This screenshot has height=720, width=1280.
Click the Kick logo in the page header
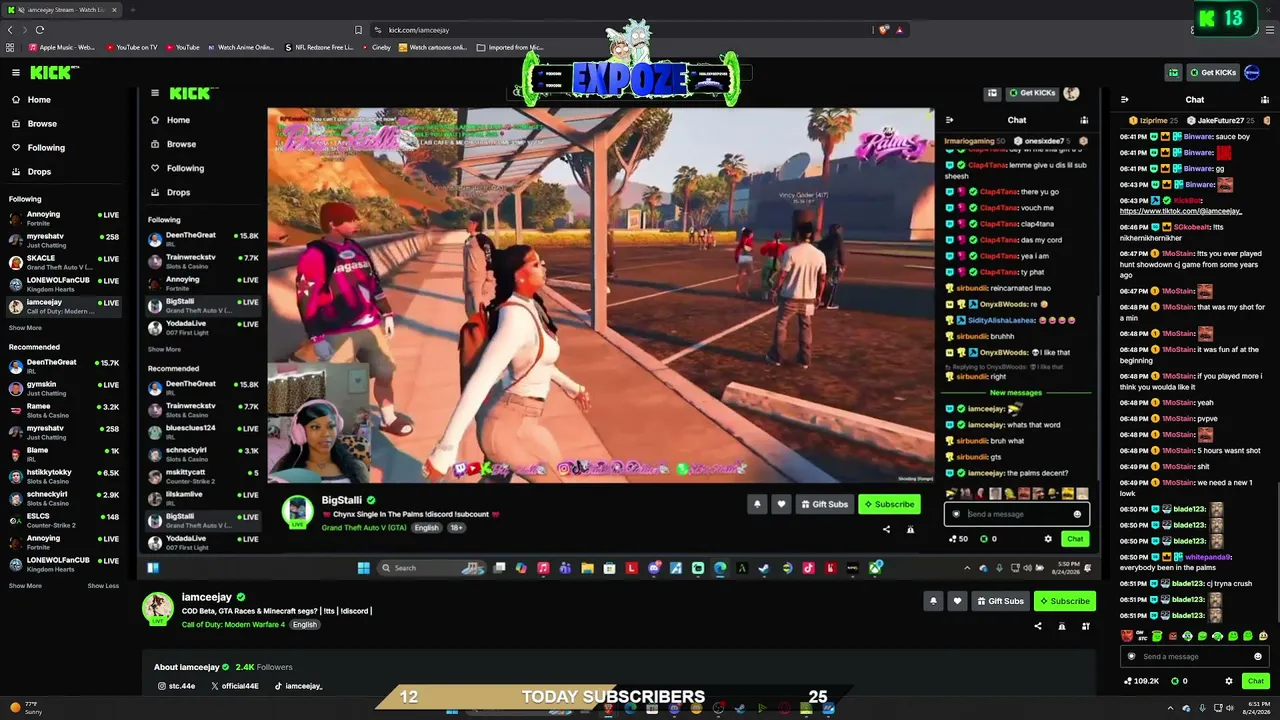click(54, 72)
